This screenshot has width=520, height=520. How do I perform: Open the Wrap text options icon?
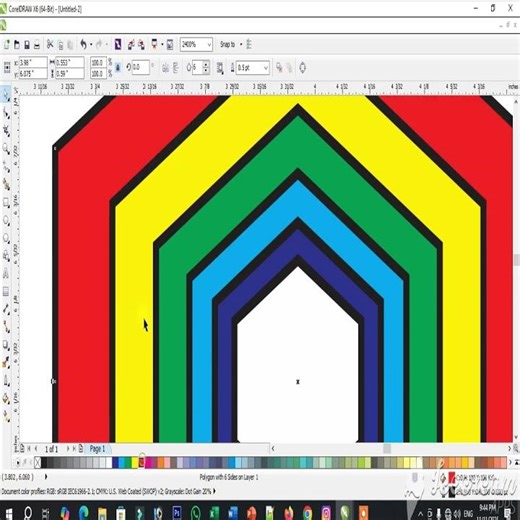click(220, 68)
